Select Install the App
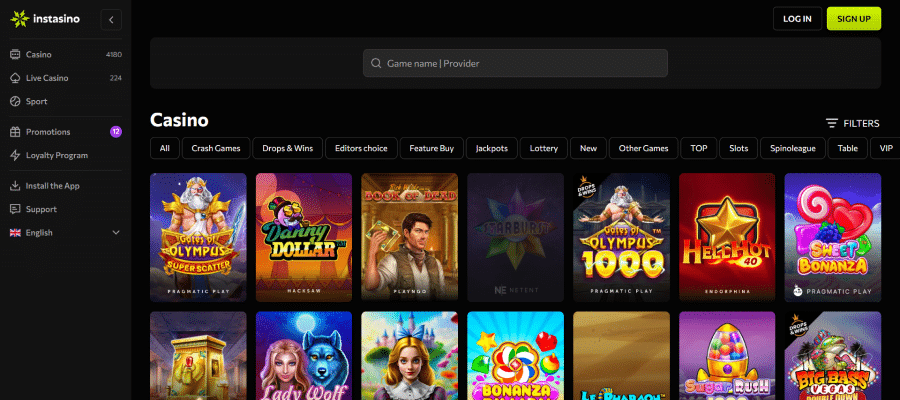The width and height of the screenshot is (900, 400). (65, 186)
